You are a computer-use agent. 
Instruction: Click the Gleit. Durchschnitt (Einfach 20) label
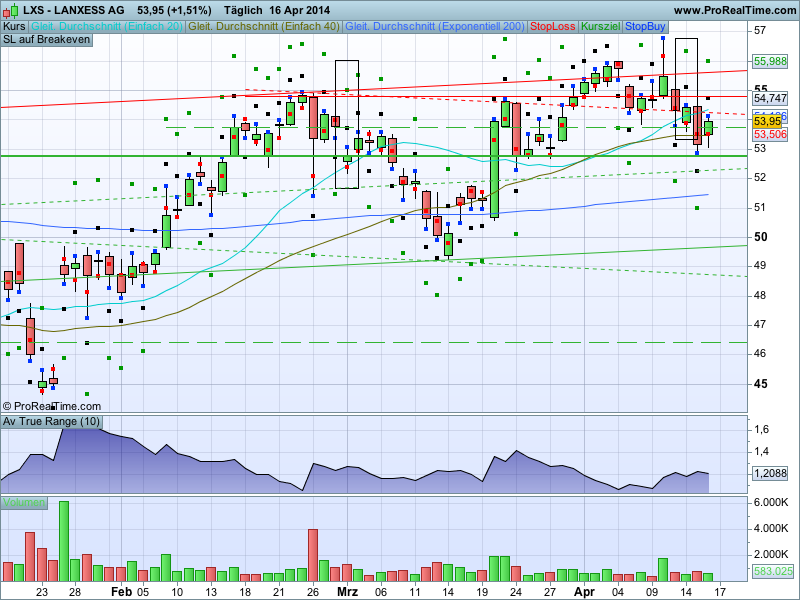click(107, 25)
